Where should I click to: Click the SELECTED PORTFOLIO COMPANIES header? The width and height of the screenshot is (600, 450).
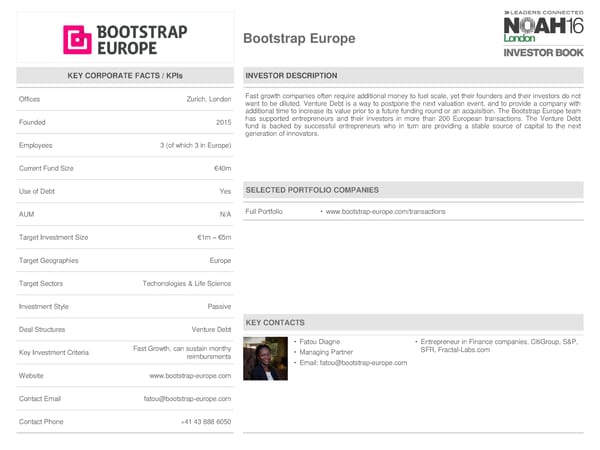(312, 190)
